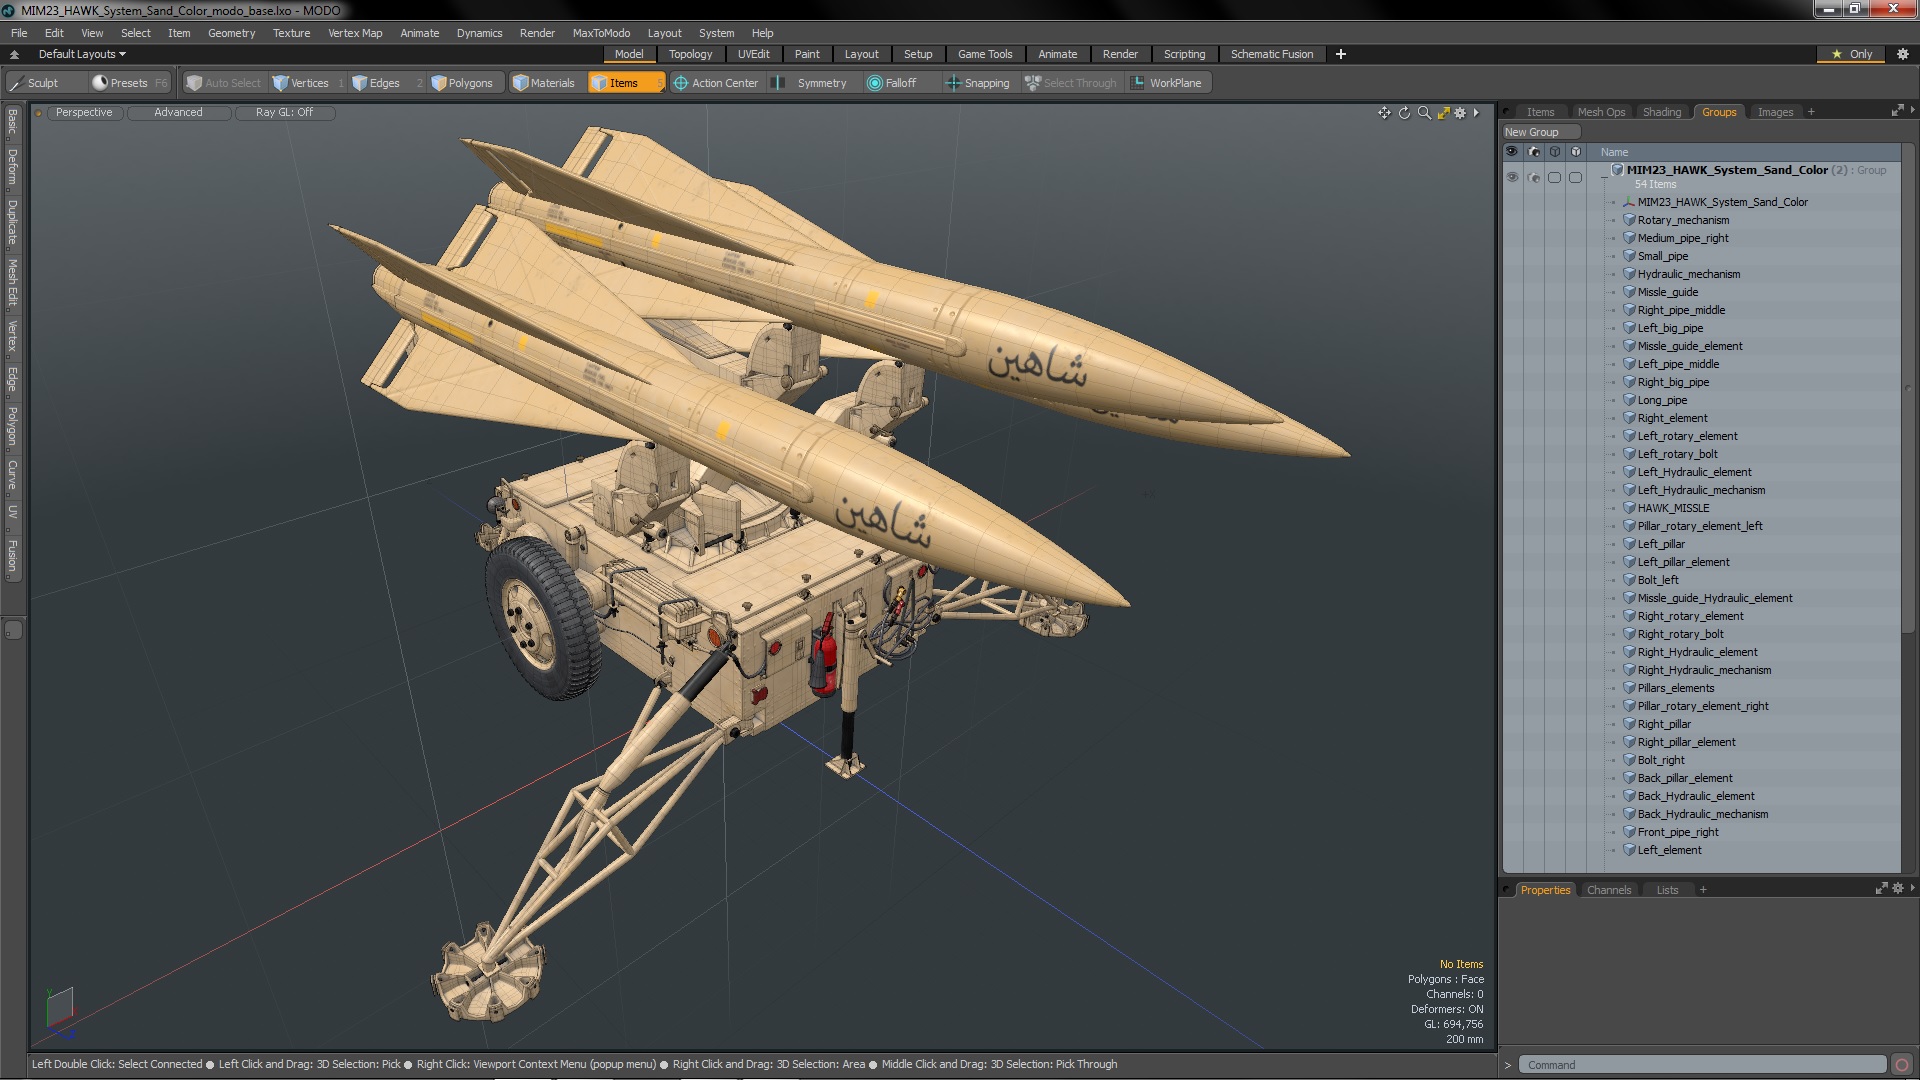This screenshot has height=1080, width=1920.
Task: Toggle Auto Select
Action: click(x=223, y=83)
